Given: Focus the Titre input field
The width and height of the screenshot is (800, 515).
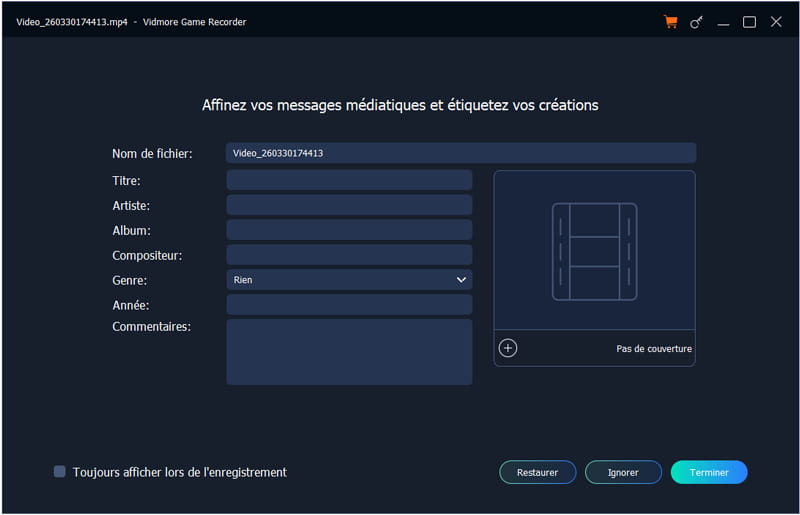Looking at the screenshot, I should (x=349, y=180).
